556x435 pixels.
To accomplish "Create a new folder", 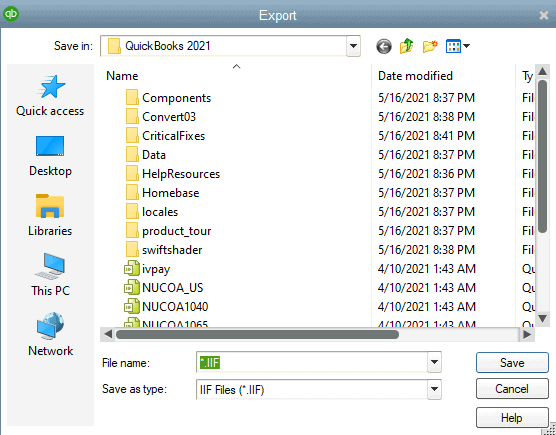I will click(x=430, y=46).
